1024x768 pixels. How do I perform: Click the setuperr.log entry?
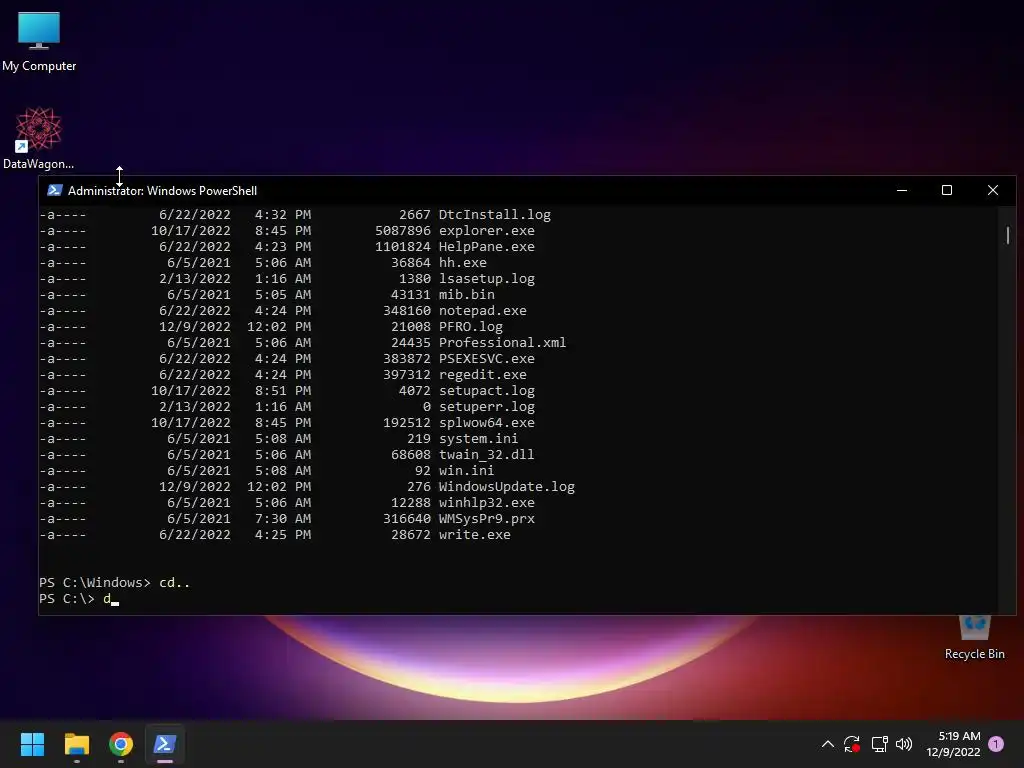(x=487, y=407)
